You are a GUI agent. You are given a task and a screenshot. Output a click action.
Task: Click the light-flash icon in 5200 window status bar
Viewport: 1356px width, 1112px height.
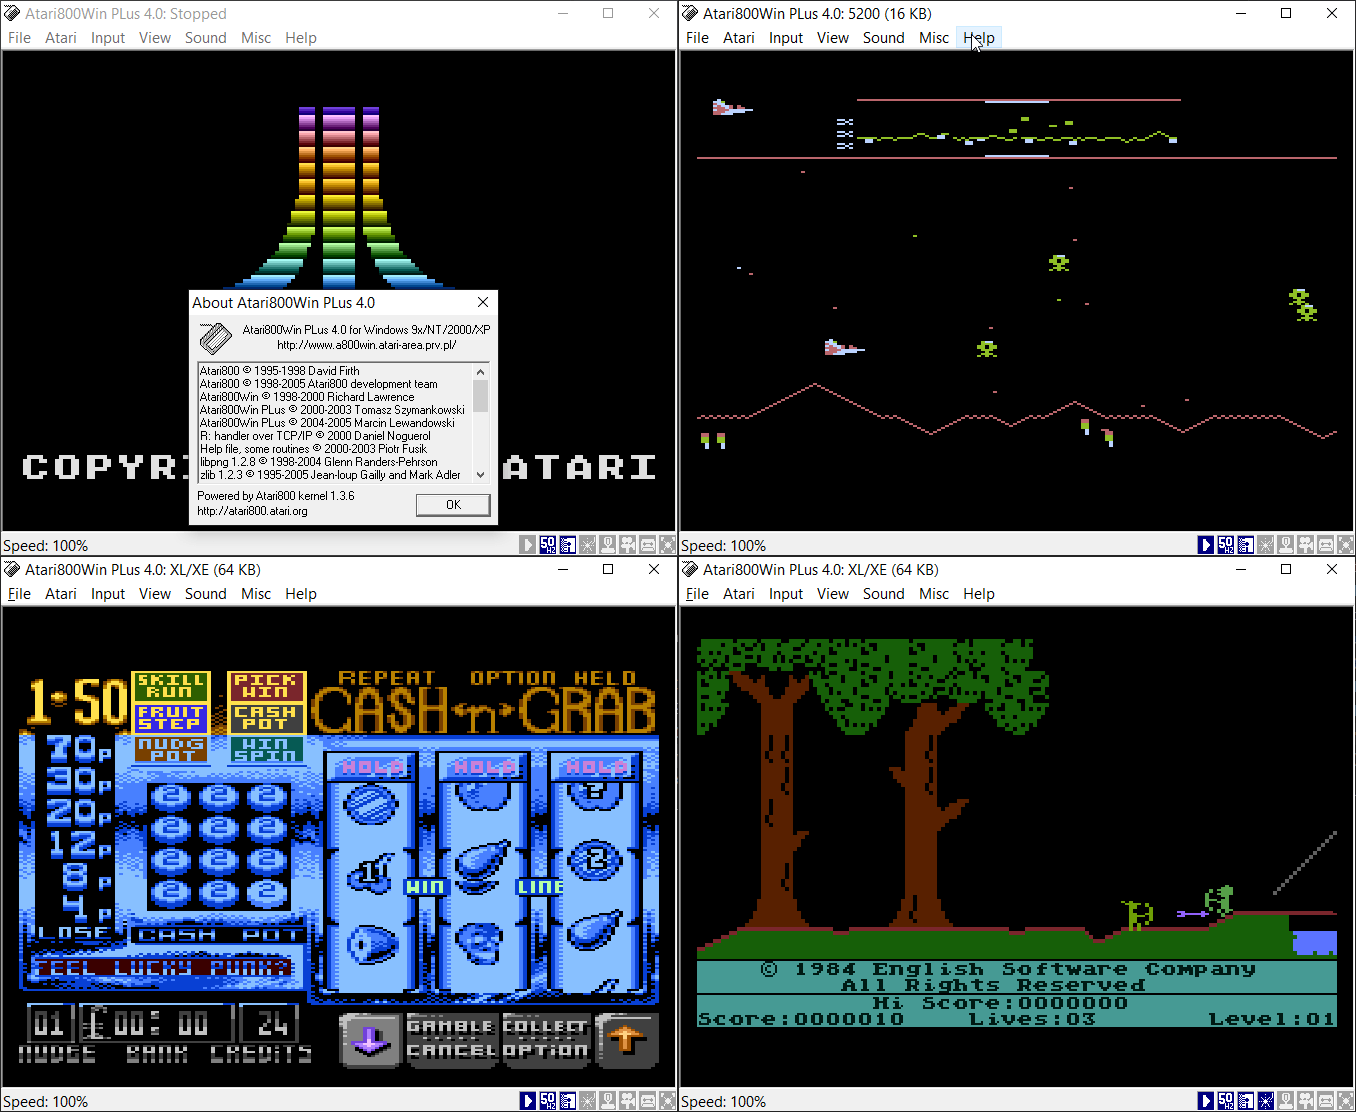click(x=1266, y=545)
